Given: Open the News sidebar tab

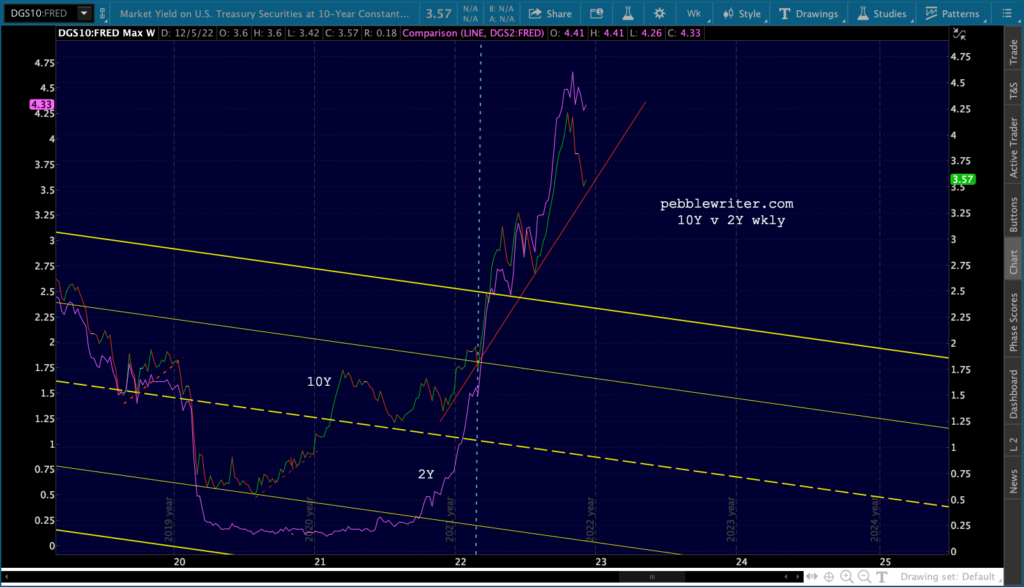Looking at the screenshot, I should pos(1014,481).
